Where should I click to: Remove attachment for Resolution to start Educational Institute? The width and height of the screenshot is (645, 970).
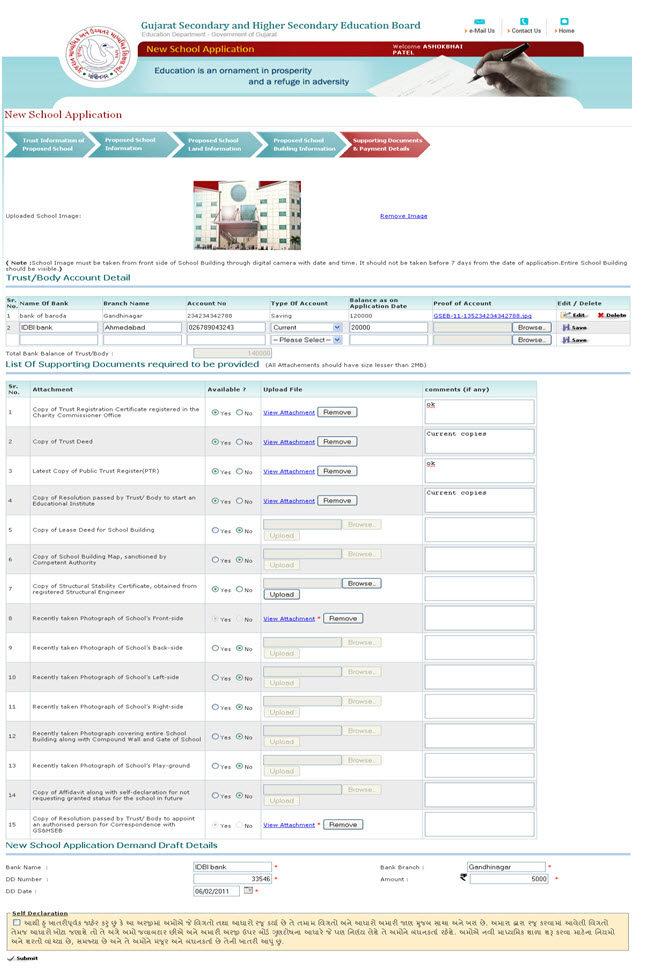click(x=337, y=501)
